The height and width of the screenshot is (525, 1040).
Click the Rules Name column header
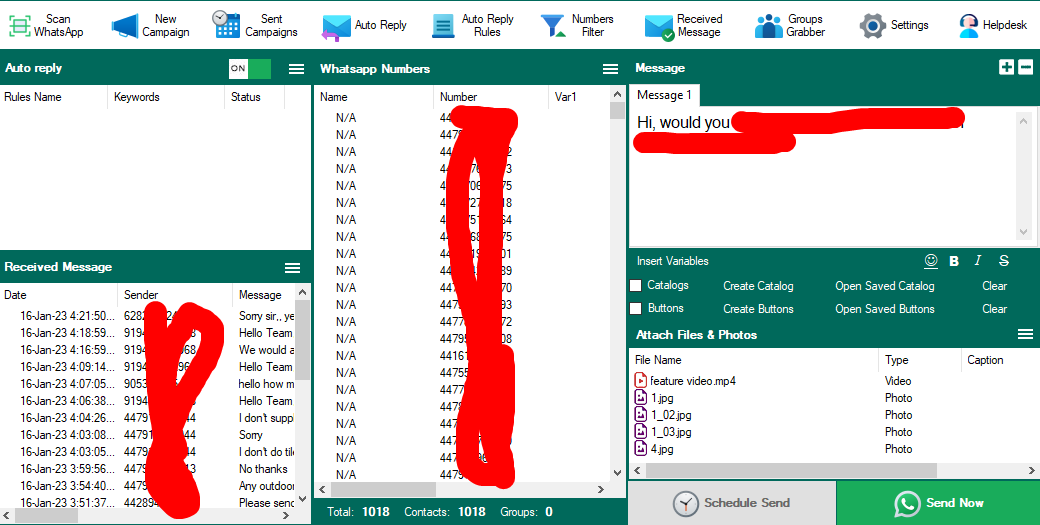(x=54, y=97)
